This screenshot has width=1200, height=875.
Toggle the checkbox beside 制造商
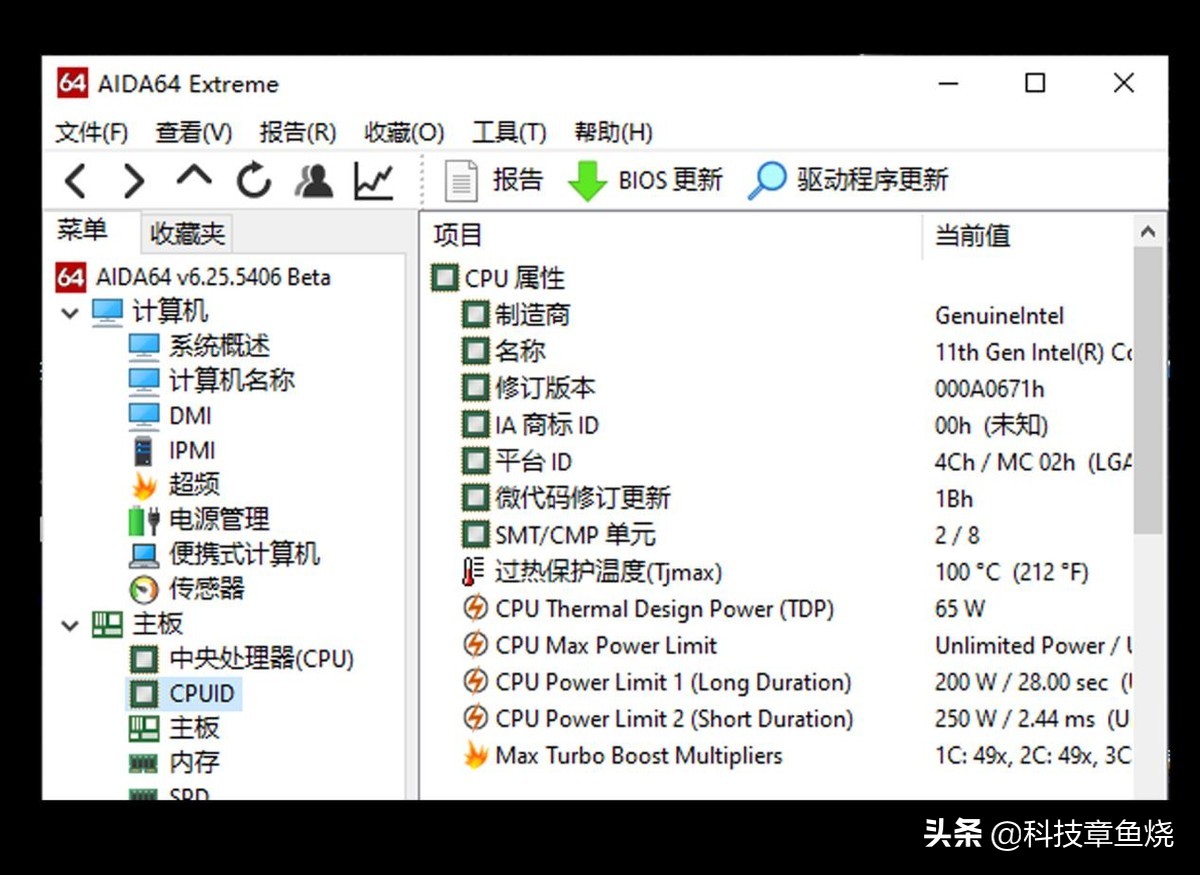click(474, 314)
